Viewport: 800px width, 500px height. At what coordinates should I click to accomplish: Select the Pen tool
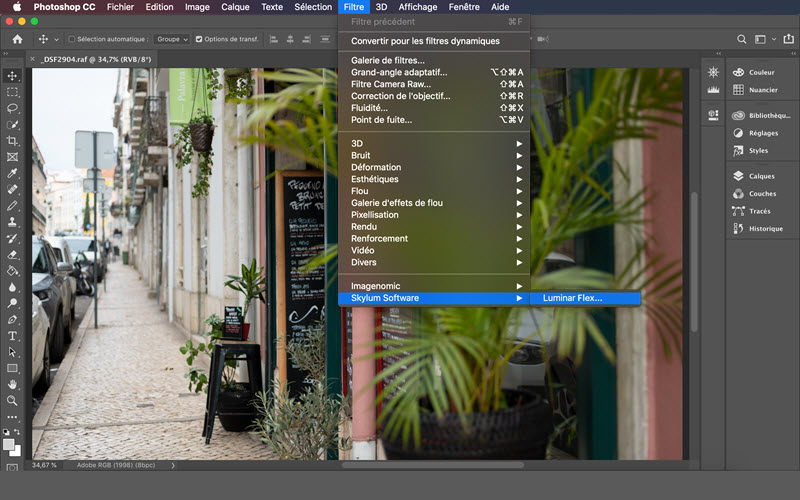point(12,319)
